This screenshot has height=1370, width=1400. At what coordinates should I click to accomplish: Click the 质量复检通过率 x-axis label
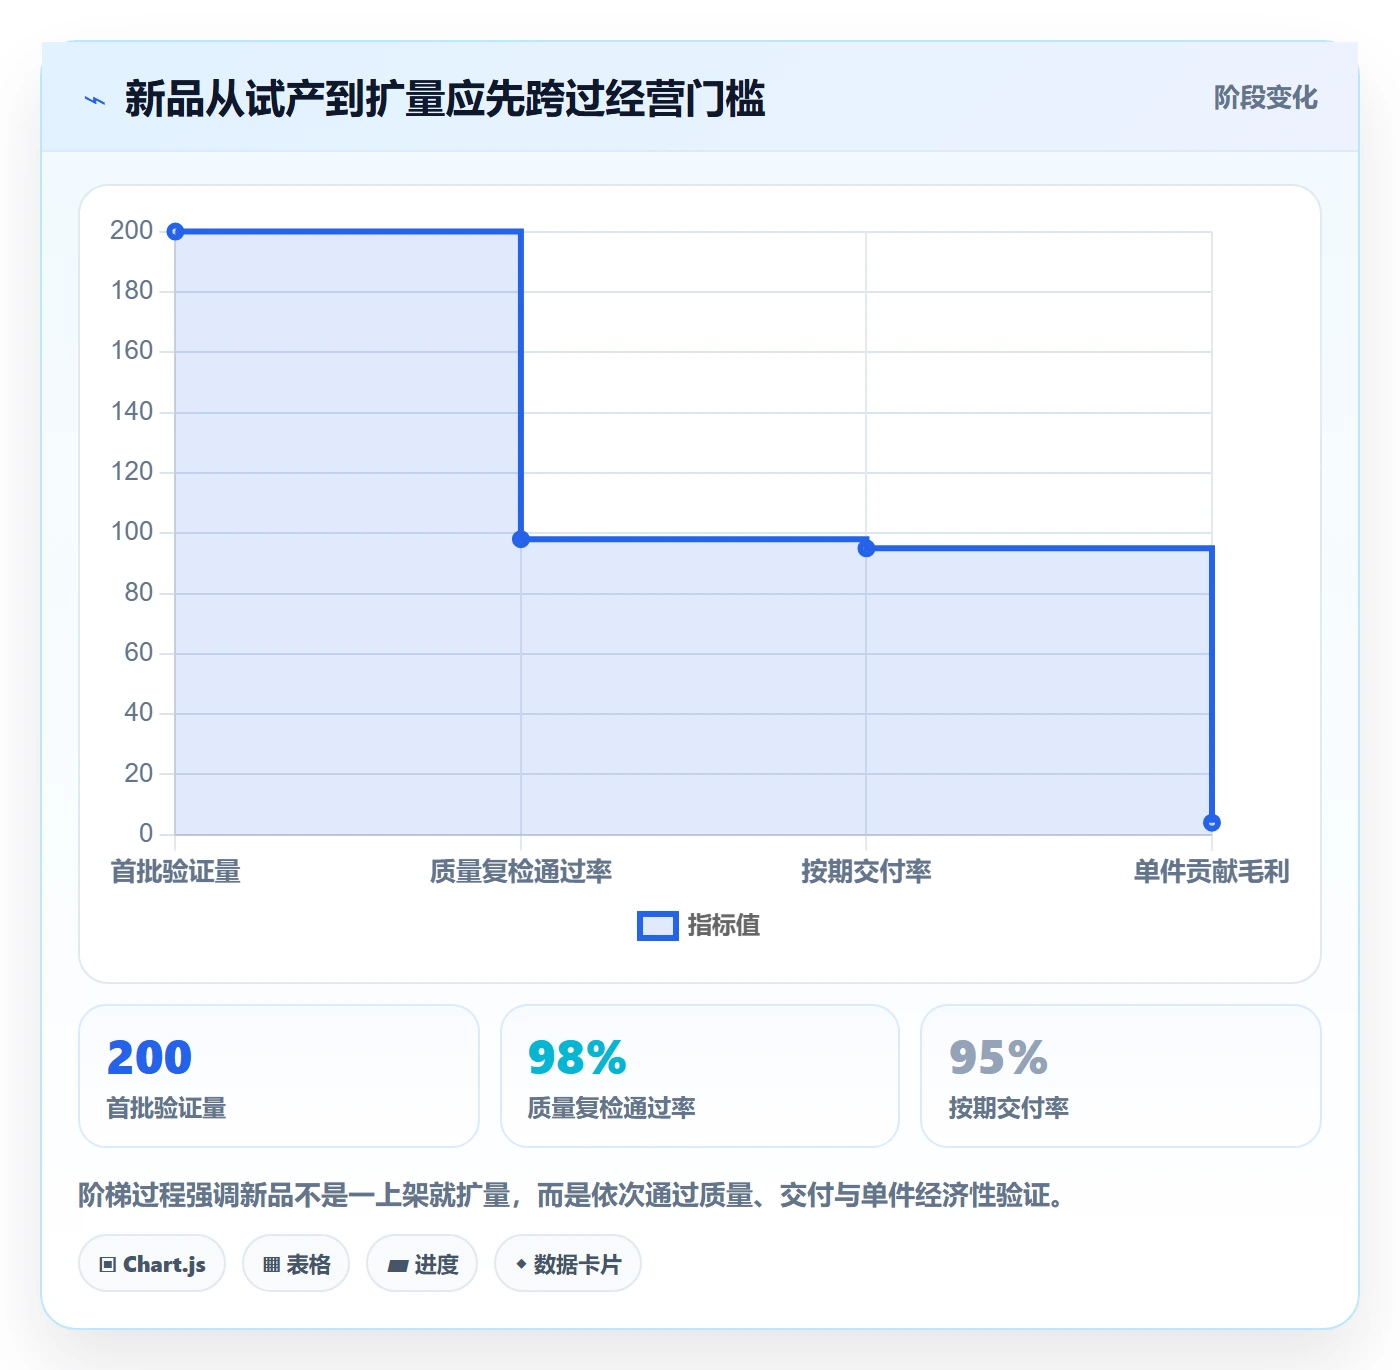521,872
